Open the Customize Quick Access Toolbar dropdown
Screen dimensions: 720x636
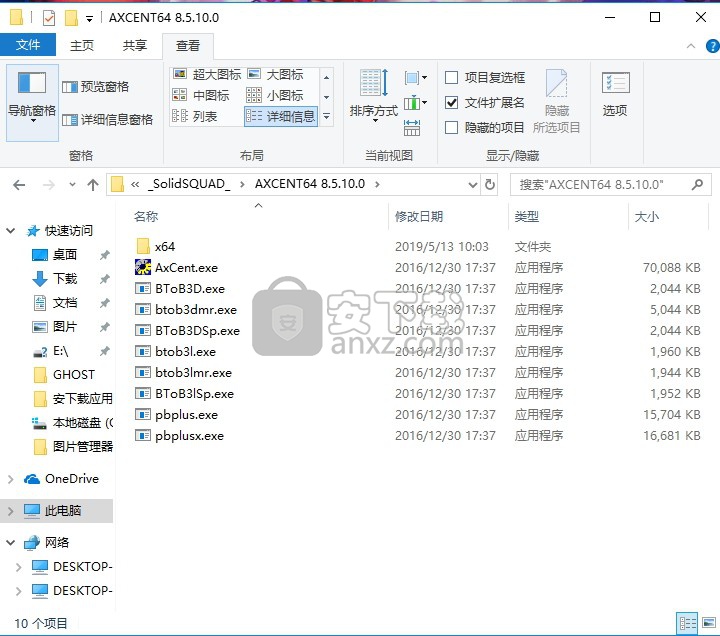tap(89, 19)
